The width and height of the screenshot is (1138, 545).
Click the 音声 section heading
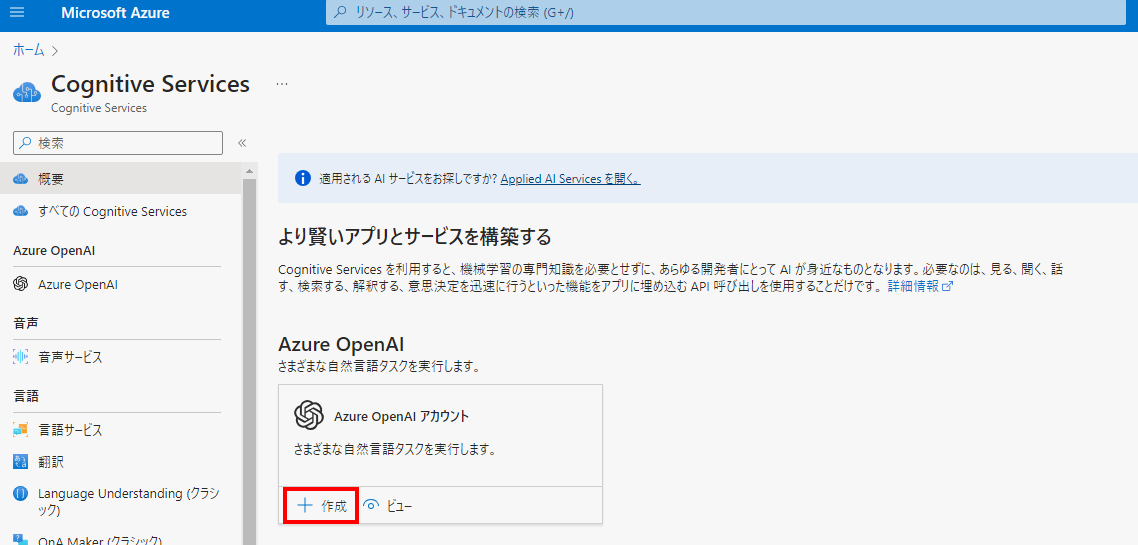point(25,323)
